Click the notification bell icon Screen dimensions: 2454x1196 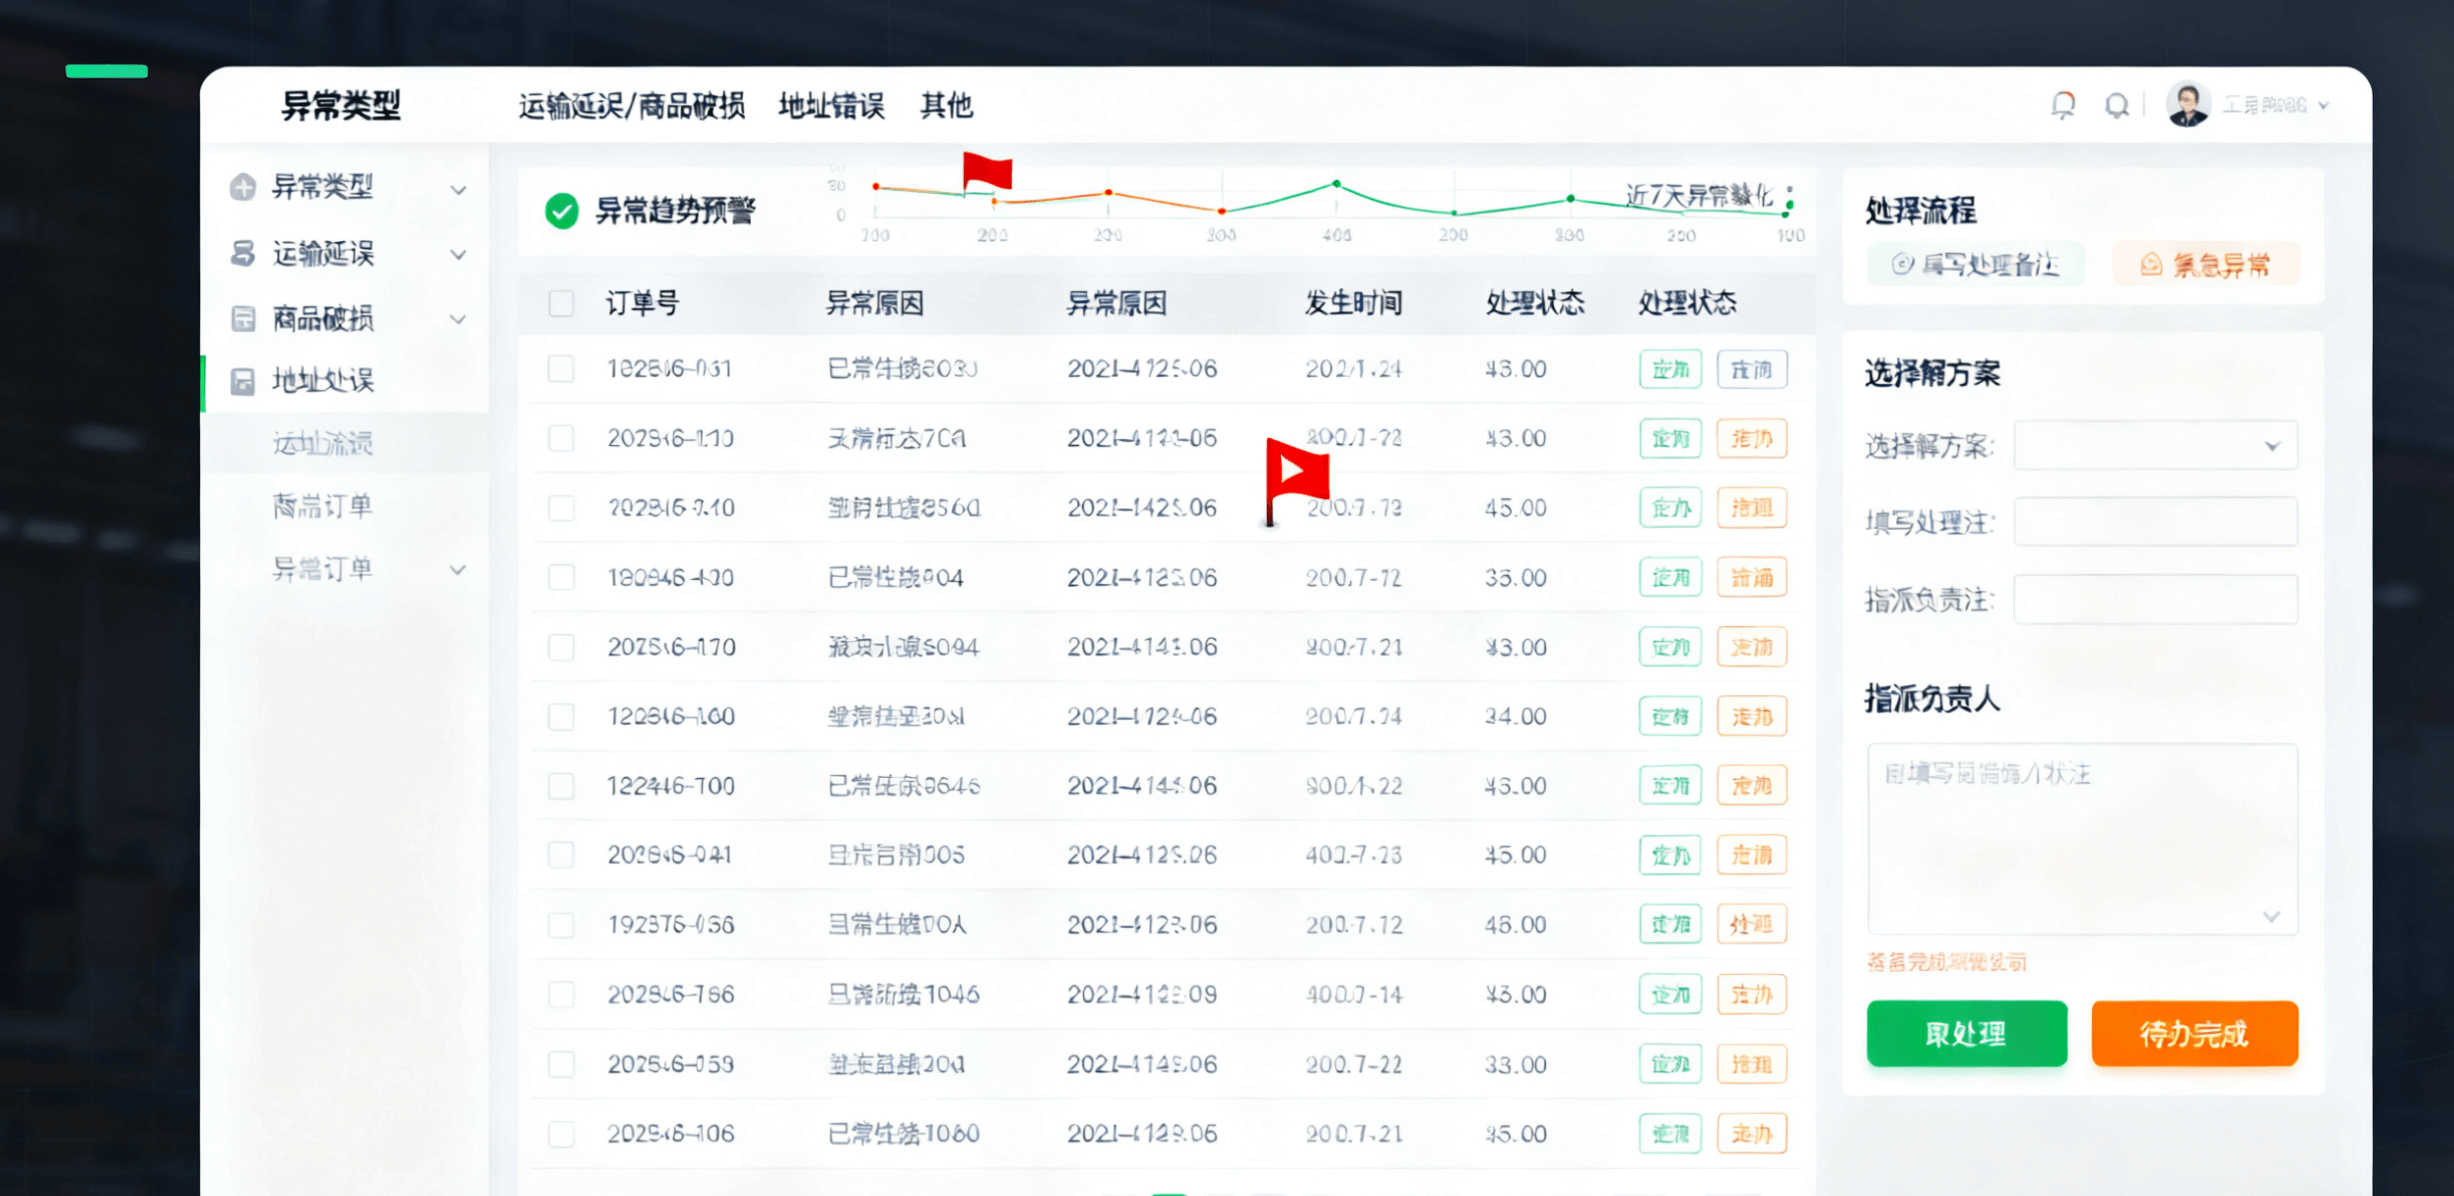pos(2063,105)
